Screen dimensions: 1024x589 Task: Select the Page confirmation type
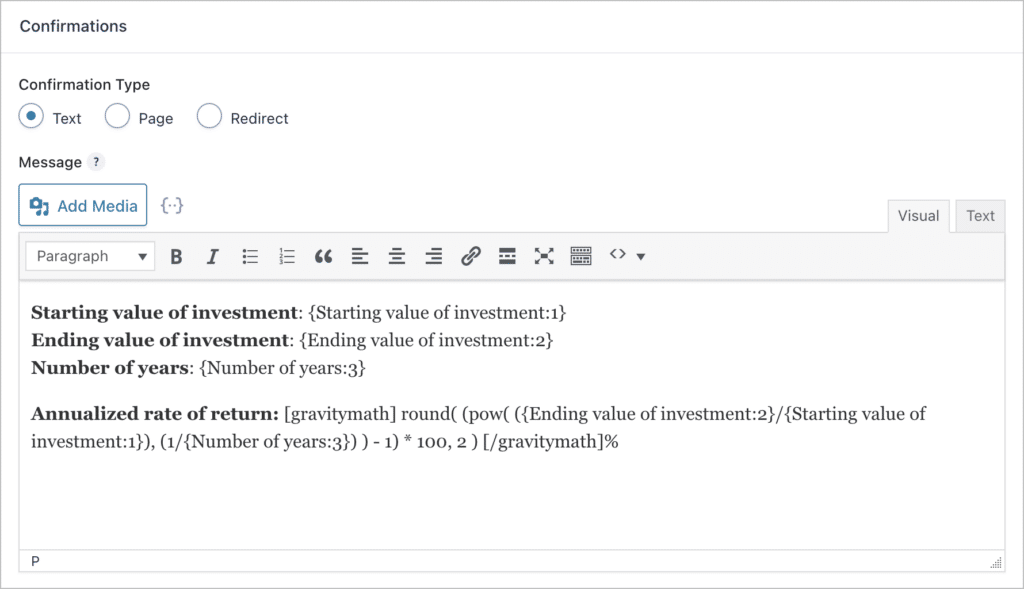[118, 117]
